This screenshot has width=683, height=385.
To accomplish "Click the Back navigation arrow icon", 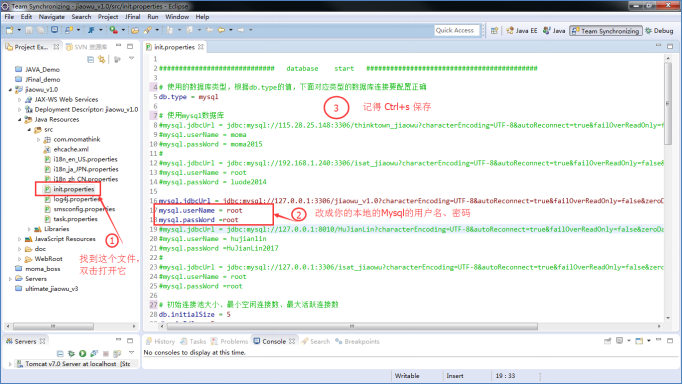I will pyautogui.click(x=221, y=30).
